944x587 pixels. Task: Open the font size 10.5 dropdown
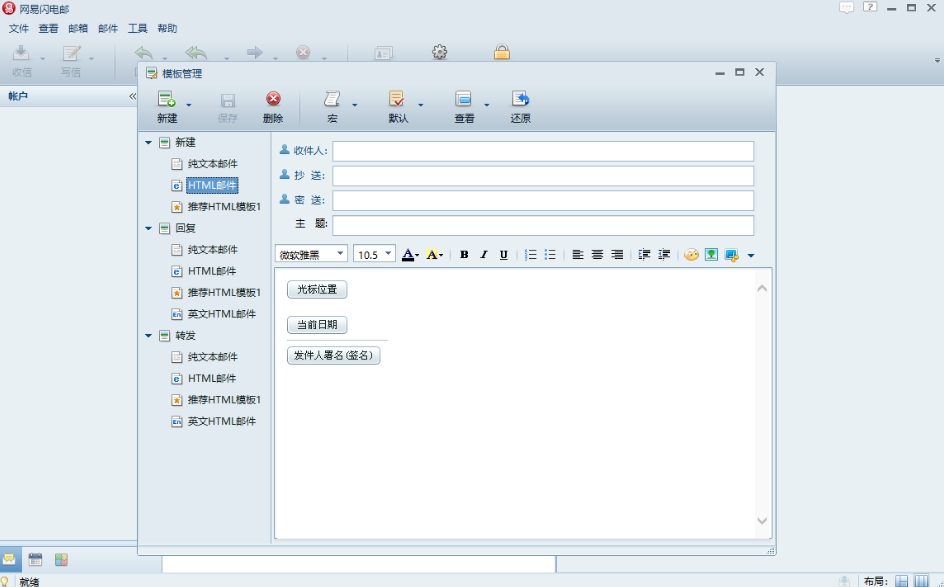374,255
